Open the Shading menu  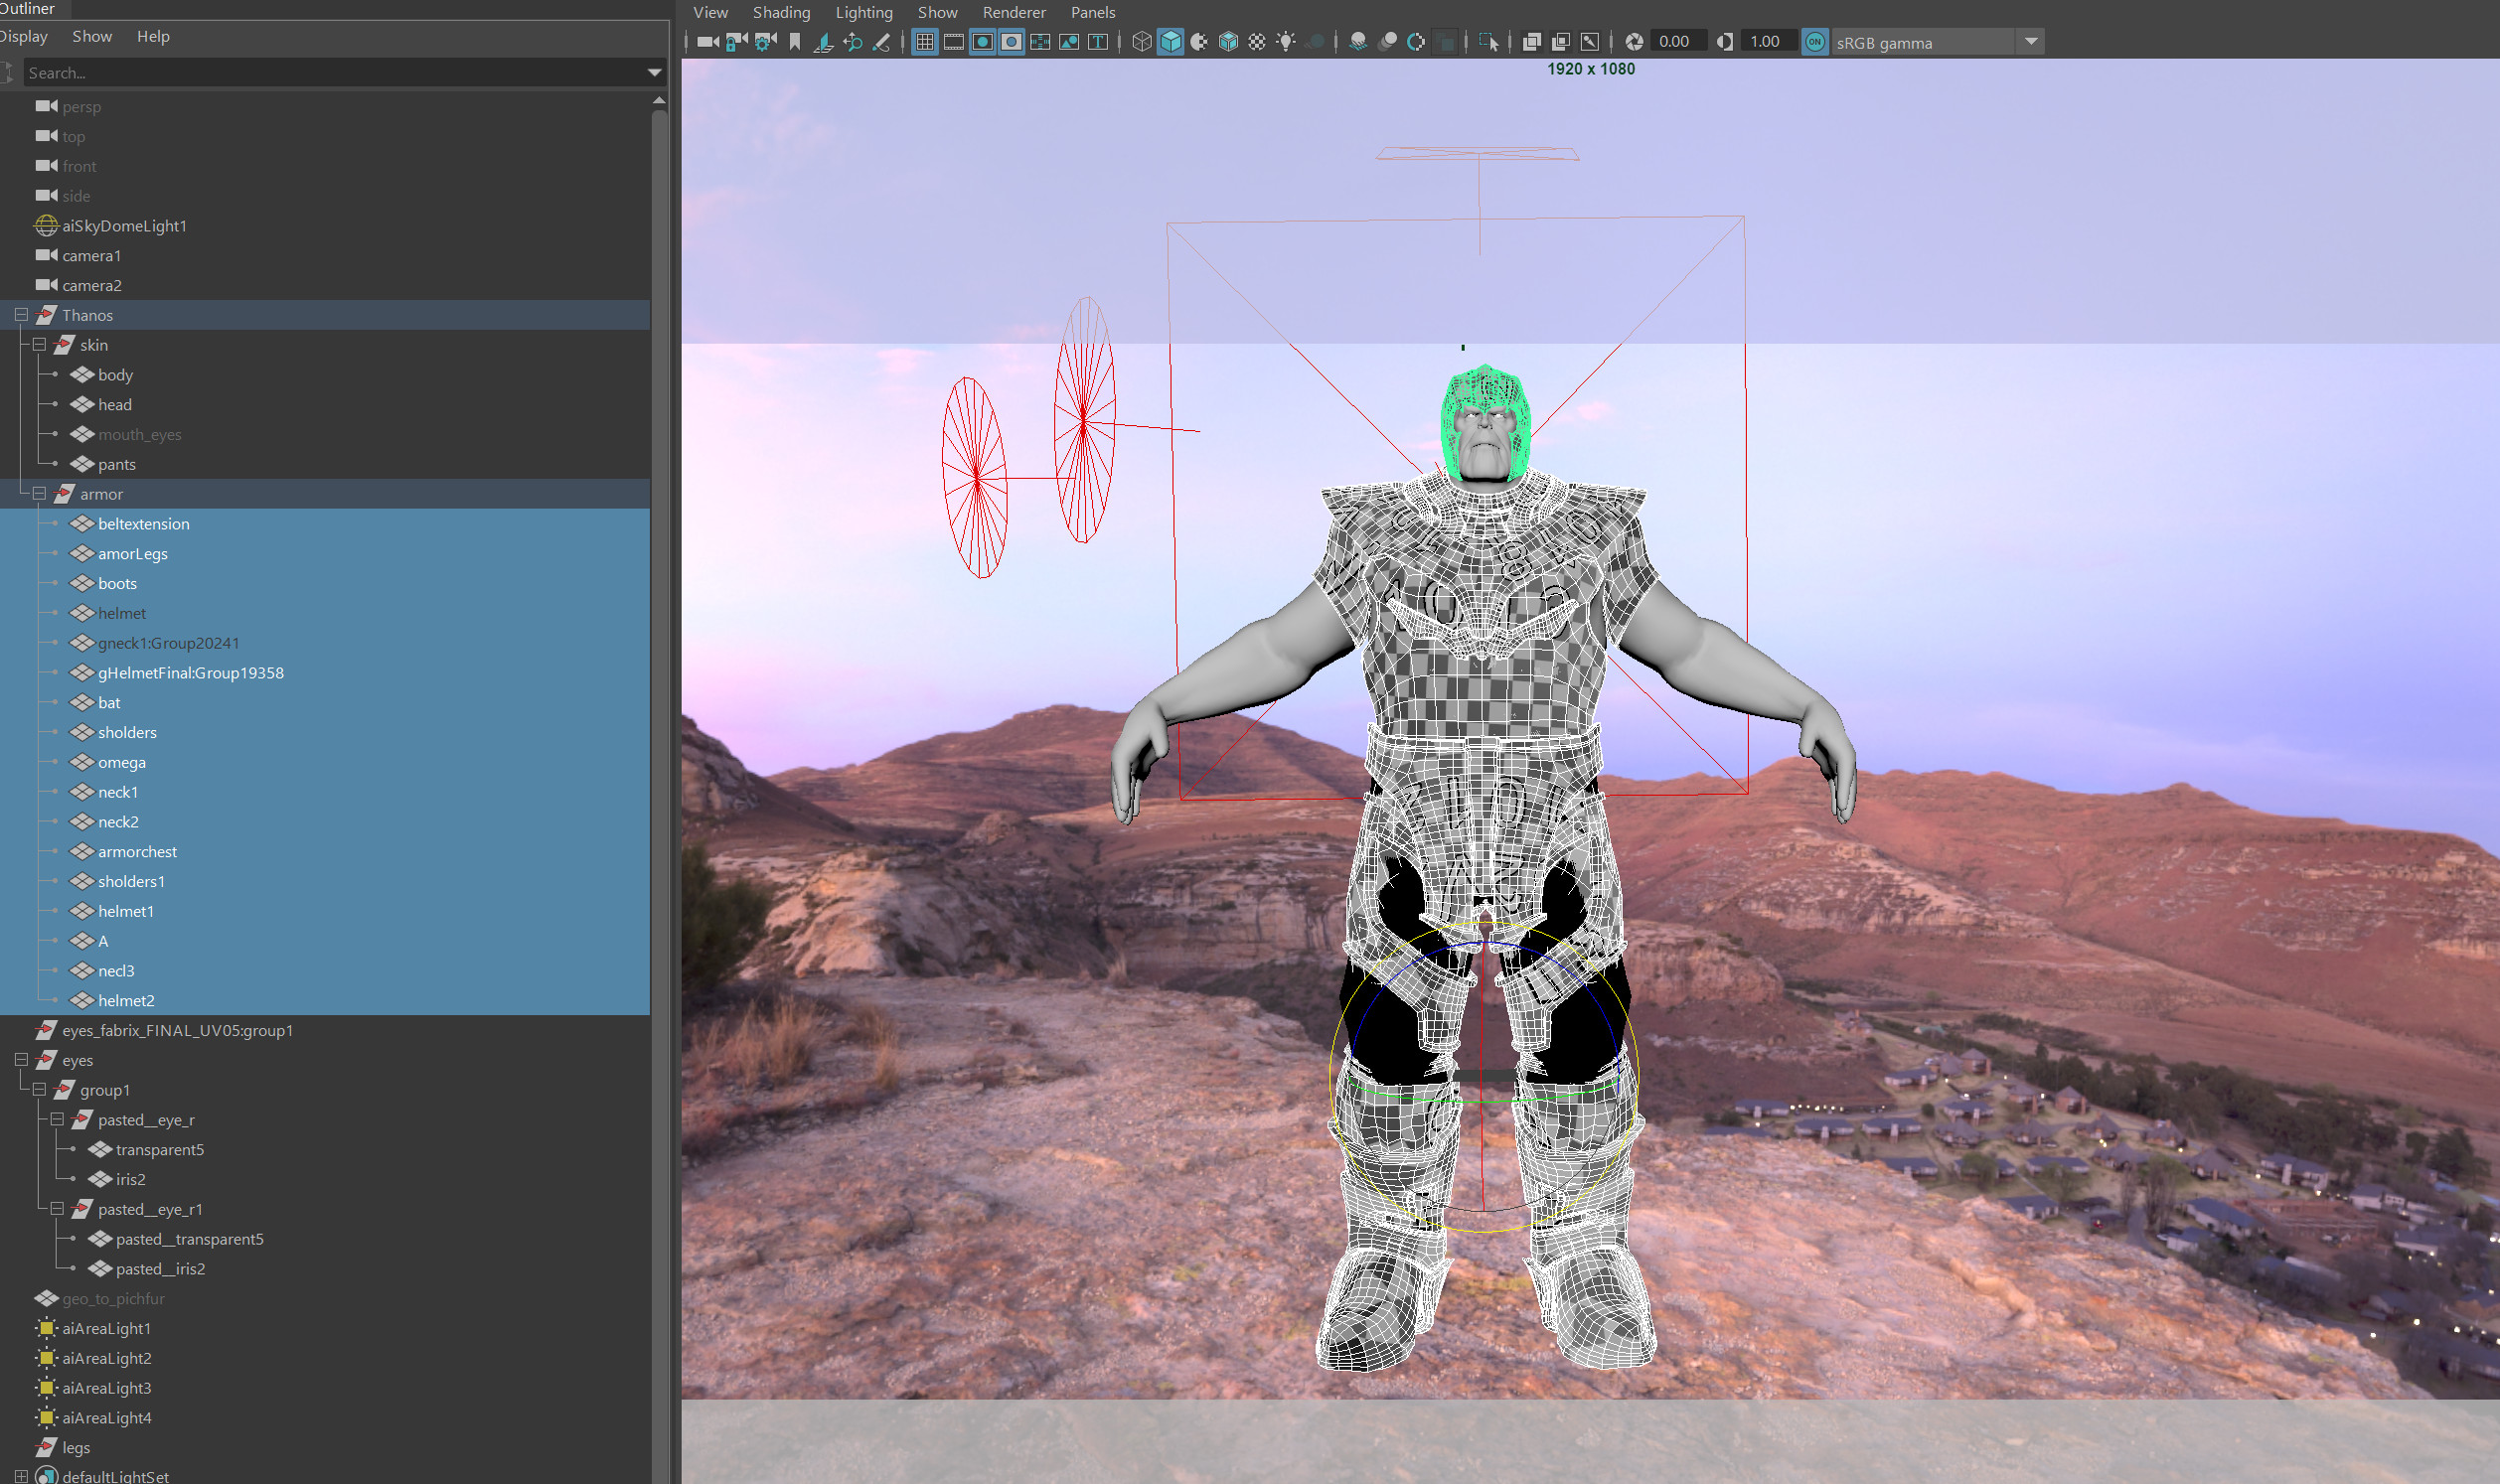[x=781, y=12]
